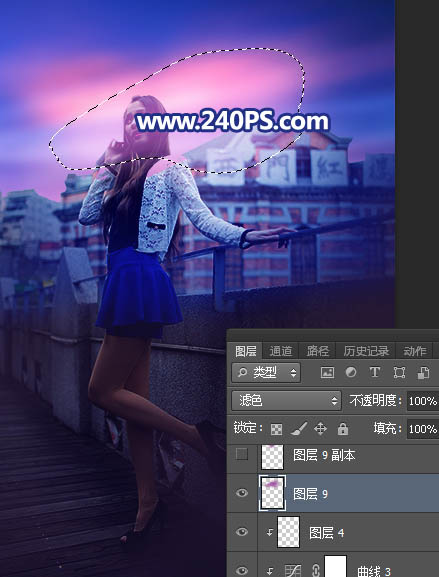The height and width of the screenshot is (577, 439).
Task: Open the 历史记录 tab
Action: click(366, 351)
